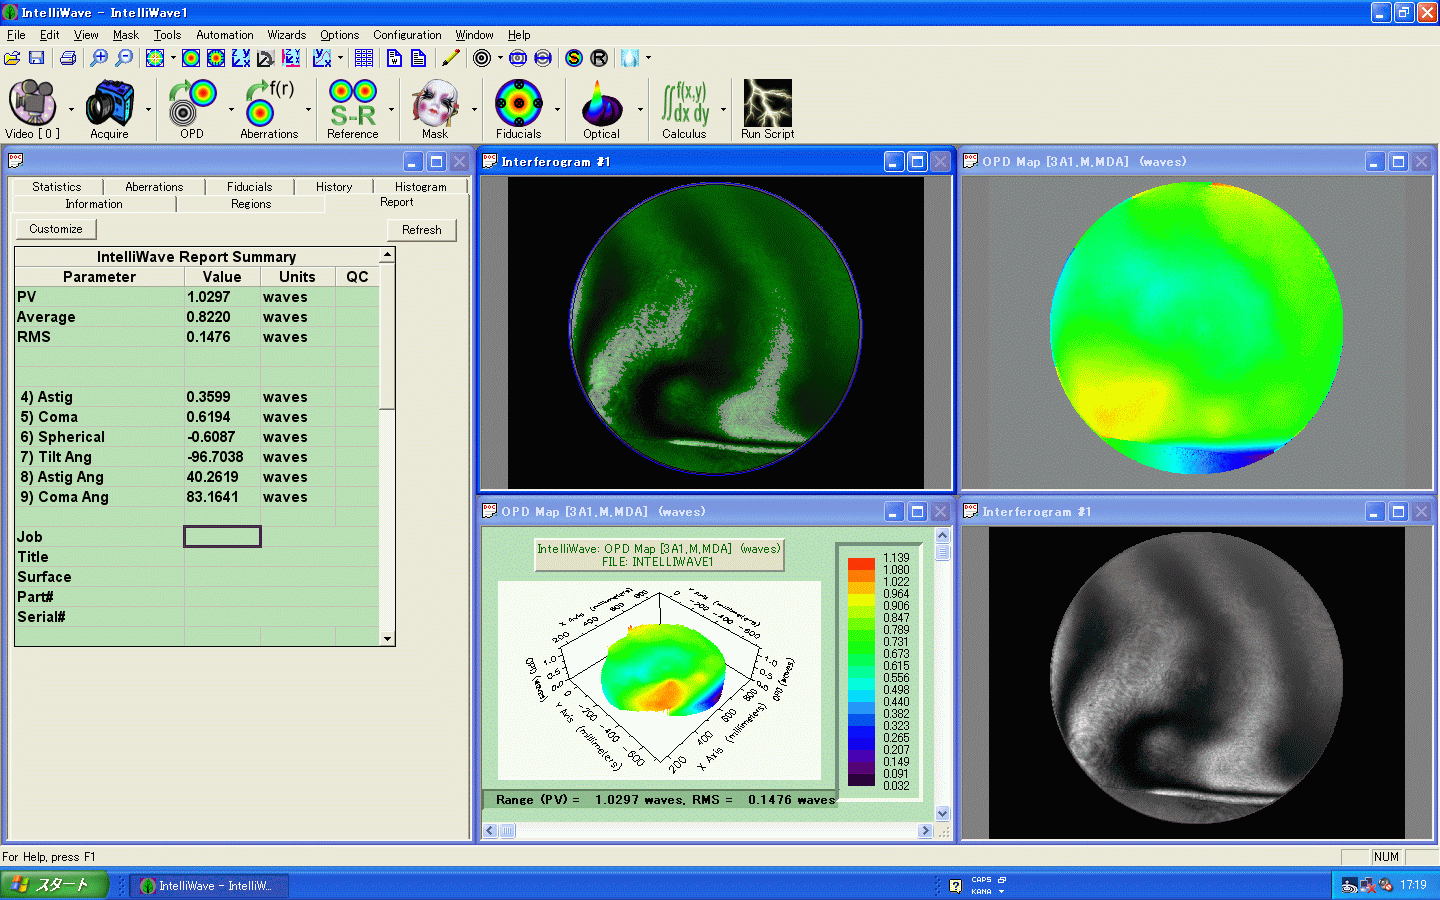Click the pink Z/Y/X axes icon
Viewport: 1440px width, 900px height.
pyautogui.click(x=291, y=58)
